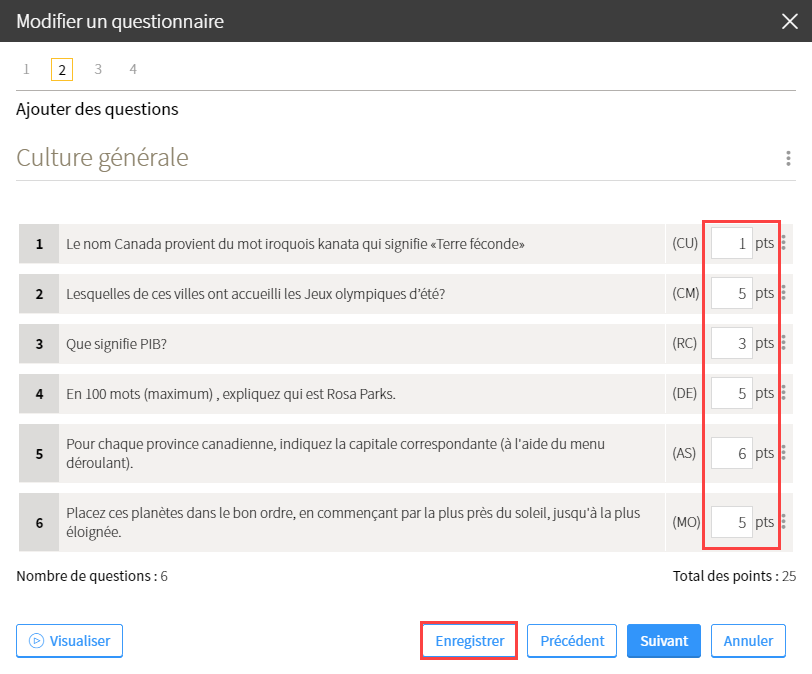Viewport: 812px width, 674px height.
Task: Go to step 1 of the wizard
Action: 26,69
